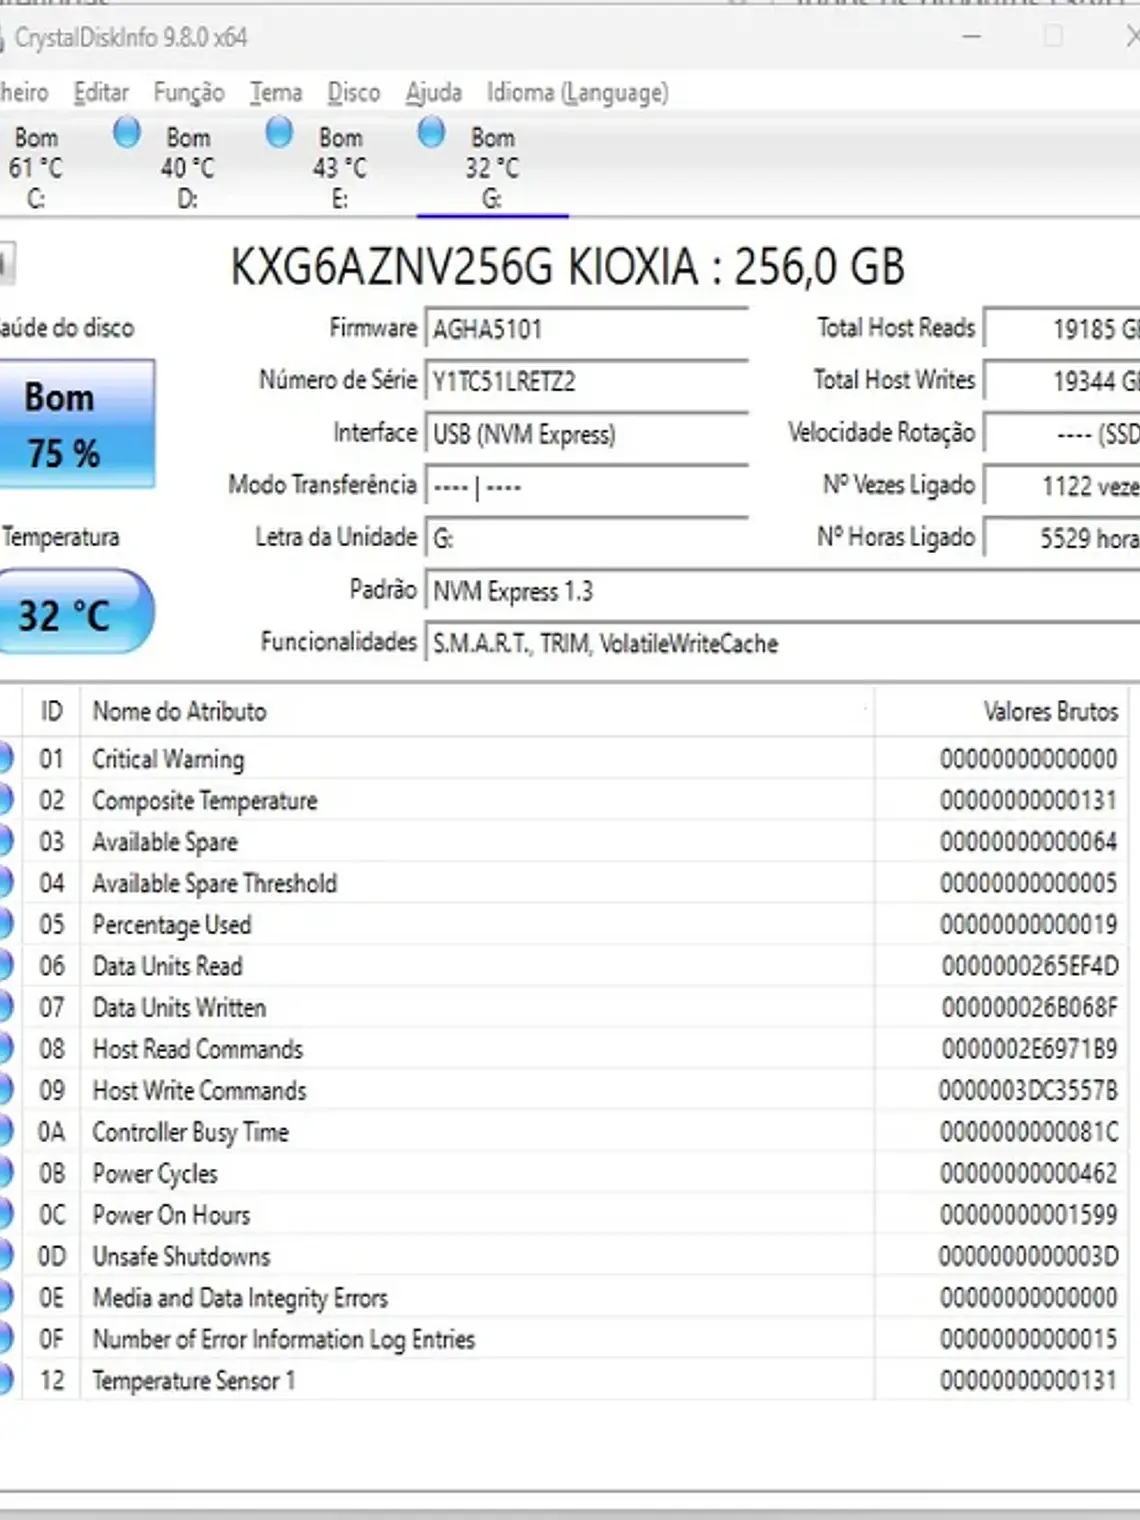1140x1520 pixels.
Task: Open the Idioma (Language) menu
Action: pyautogui.click(x=578, y=93)
